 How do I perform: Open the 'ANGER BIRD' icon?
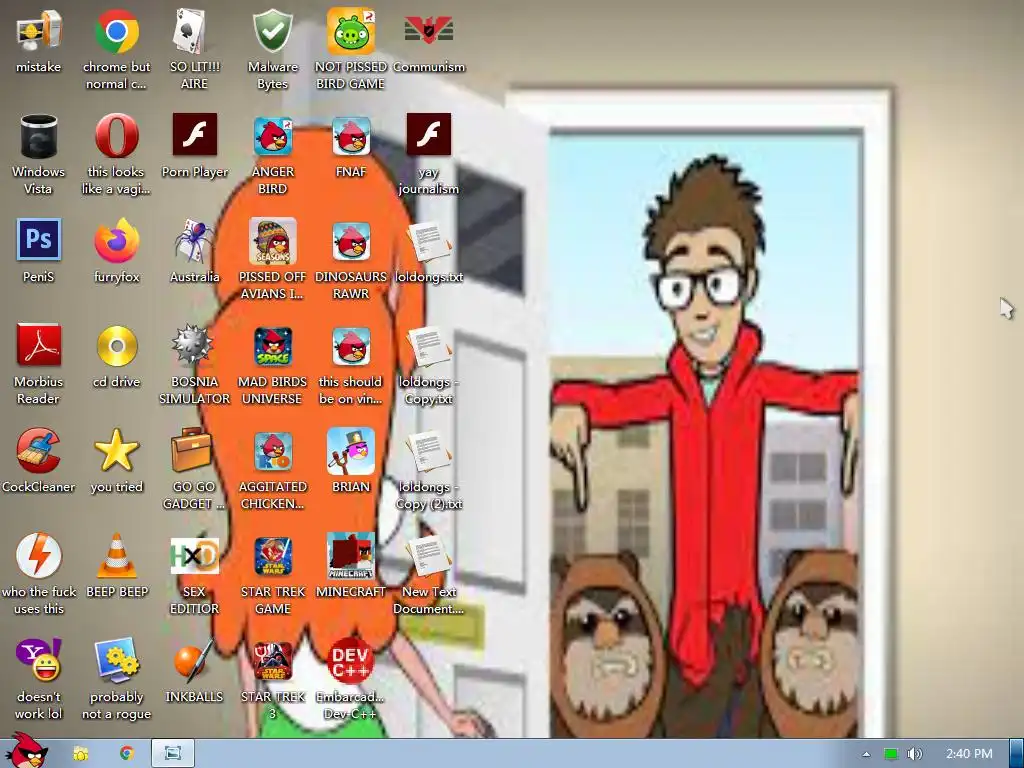273,136
